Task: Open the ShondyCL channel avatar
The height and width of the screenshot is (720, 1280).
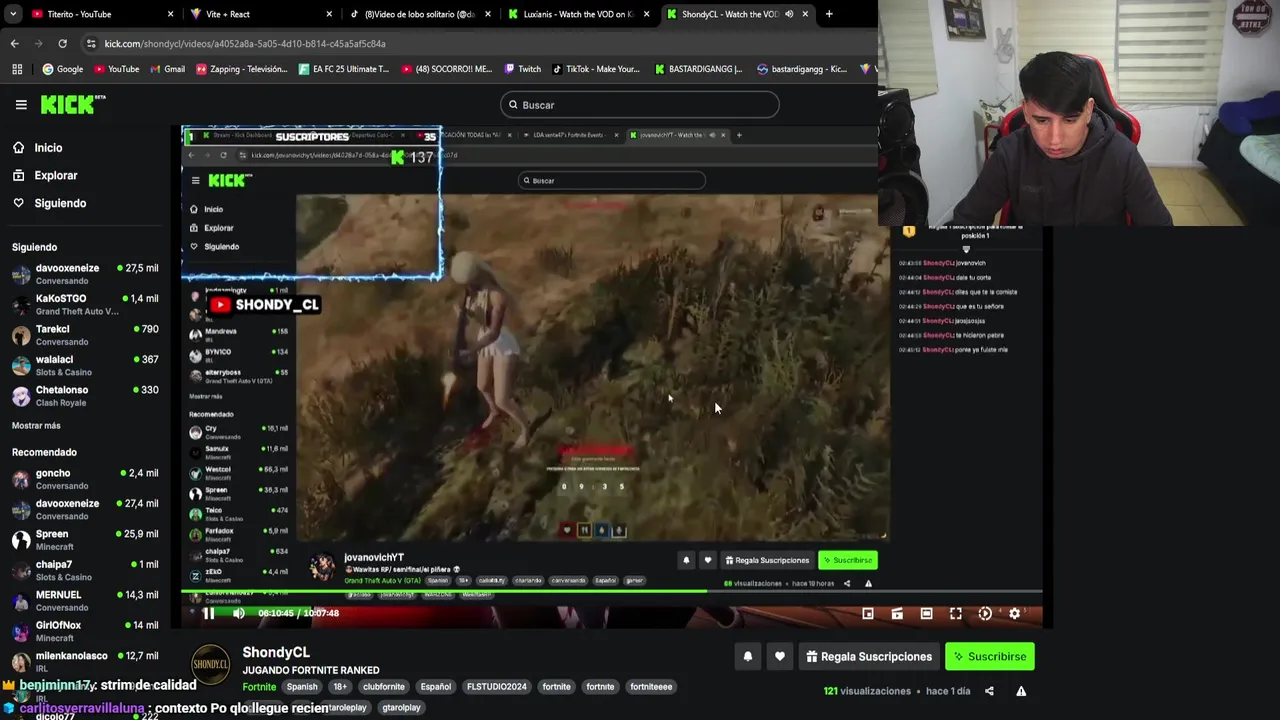Action: [x=210, y=665]
